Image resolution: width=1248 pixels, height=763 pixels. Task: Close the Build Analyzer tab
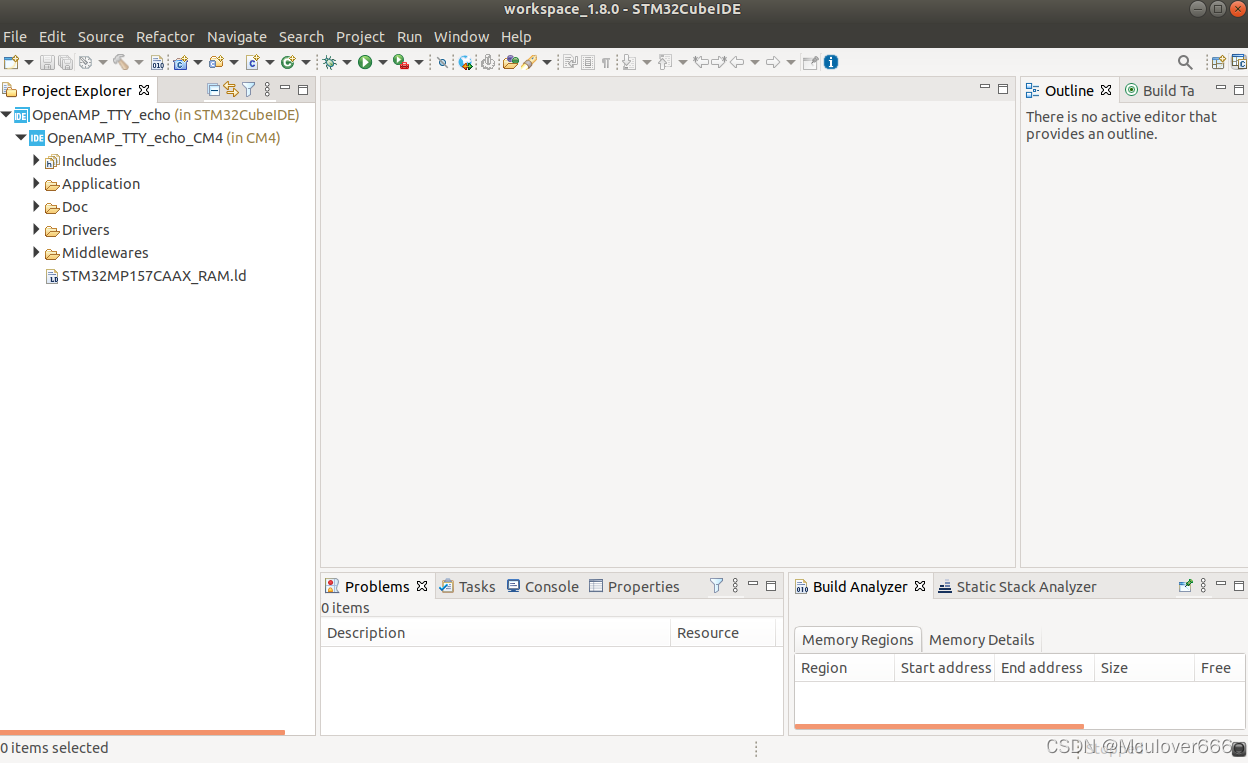[920, 586]
